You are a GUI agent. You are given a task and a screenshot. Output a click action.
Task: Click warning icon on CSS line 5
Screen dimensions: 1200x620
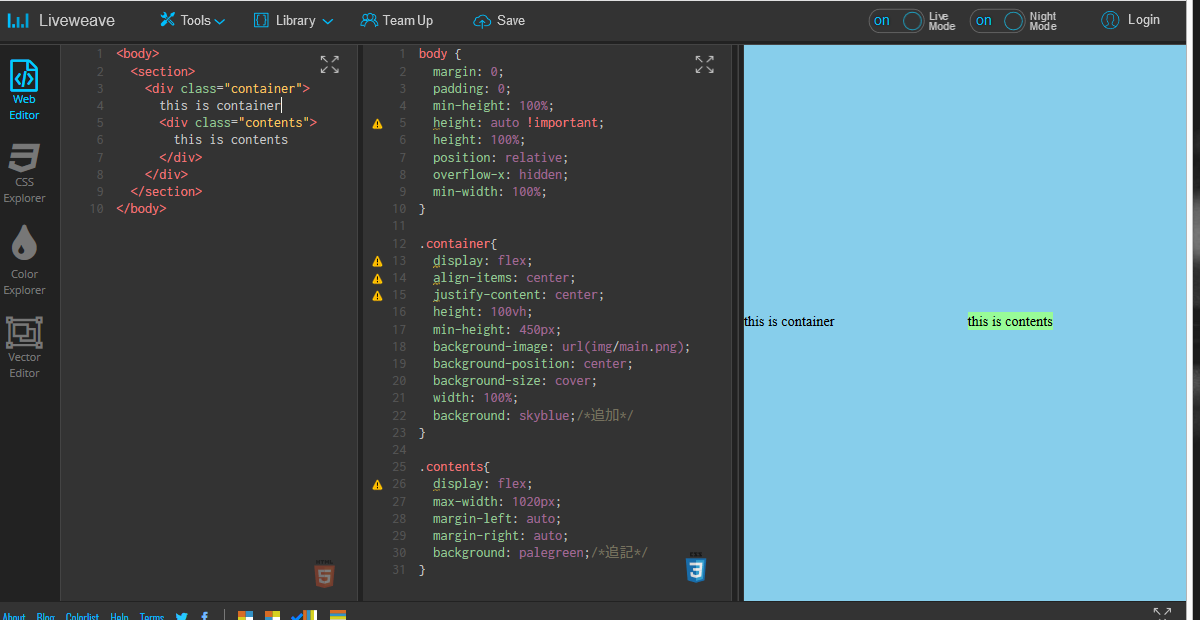377,124
